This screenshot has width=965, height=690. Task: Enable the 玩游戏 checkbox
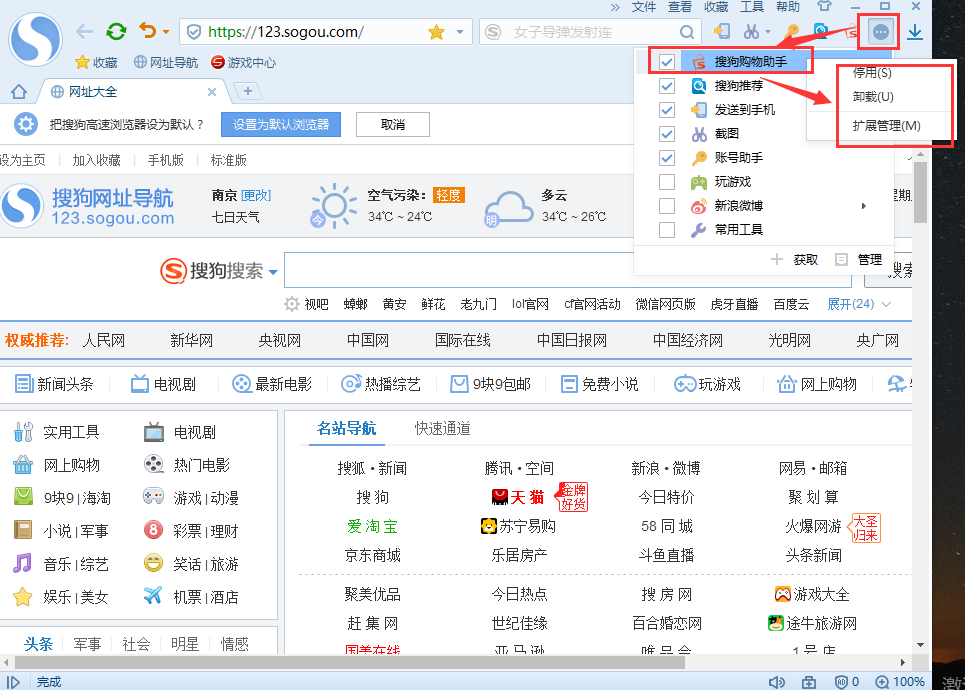point(666,182)
